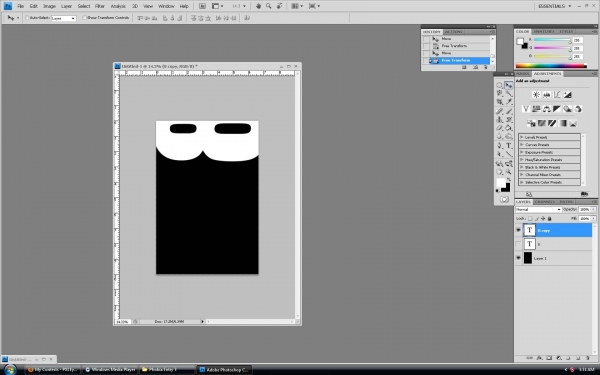Open Windows Media Player from taskbar
600x375 pixels.
[x=110, y=370]
